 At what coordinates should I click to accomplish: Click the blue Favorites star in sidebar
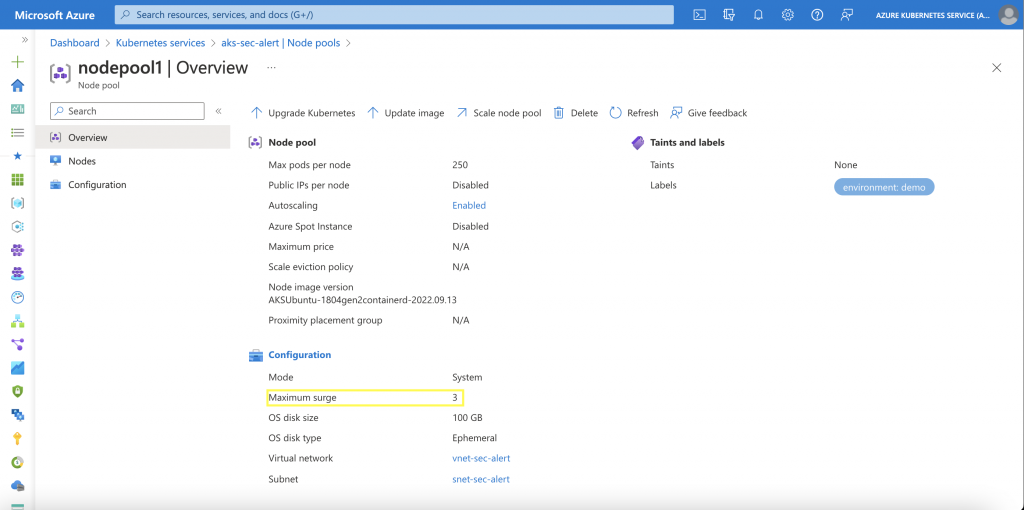pyautogui.click(x=18, y=156)
